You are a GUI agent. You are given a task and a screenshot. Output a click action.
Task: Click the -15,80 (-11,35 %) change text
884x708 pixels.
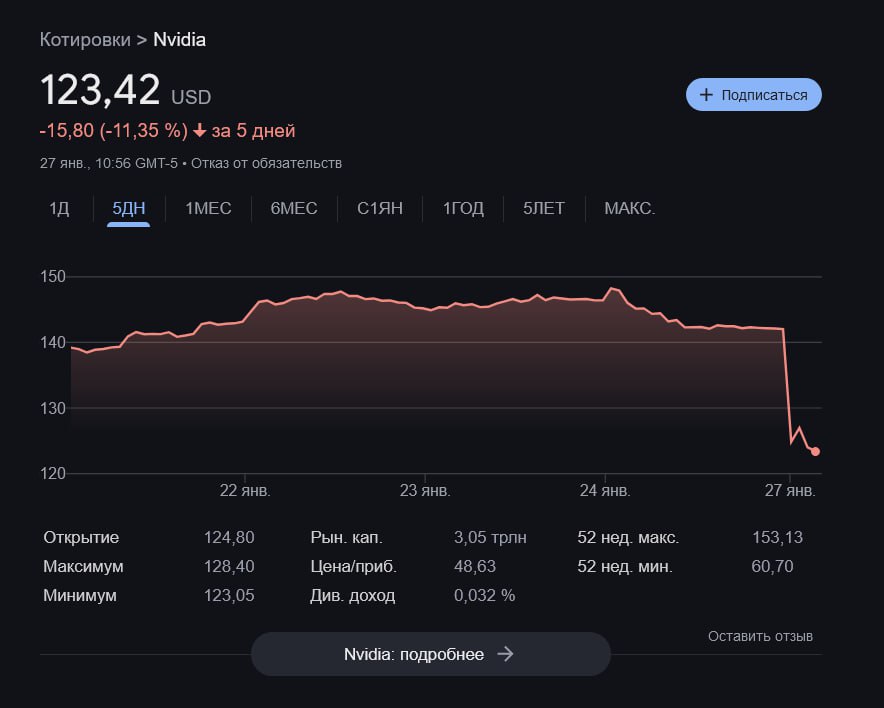[113, 130]
